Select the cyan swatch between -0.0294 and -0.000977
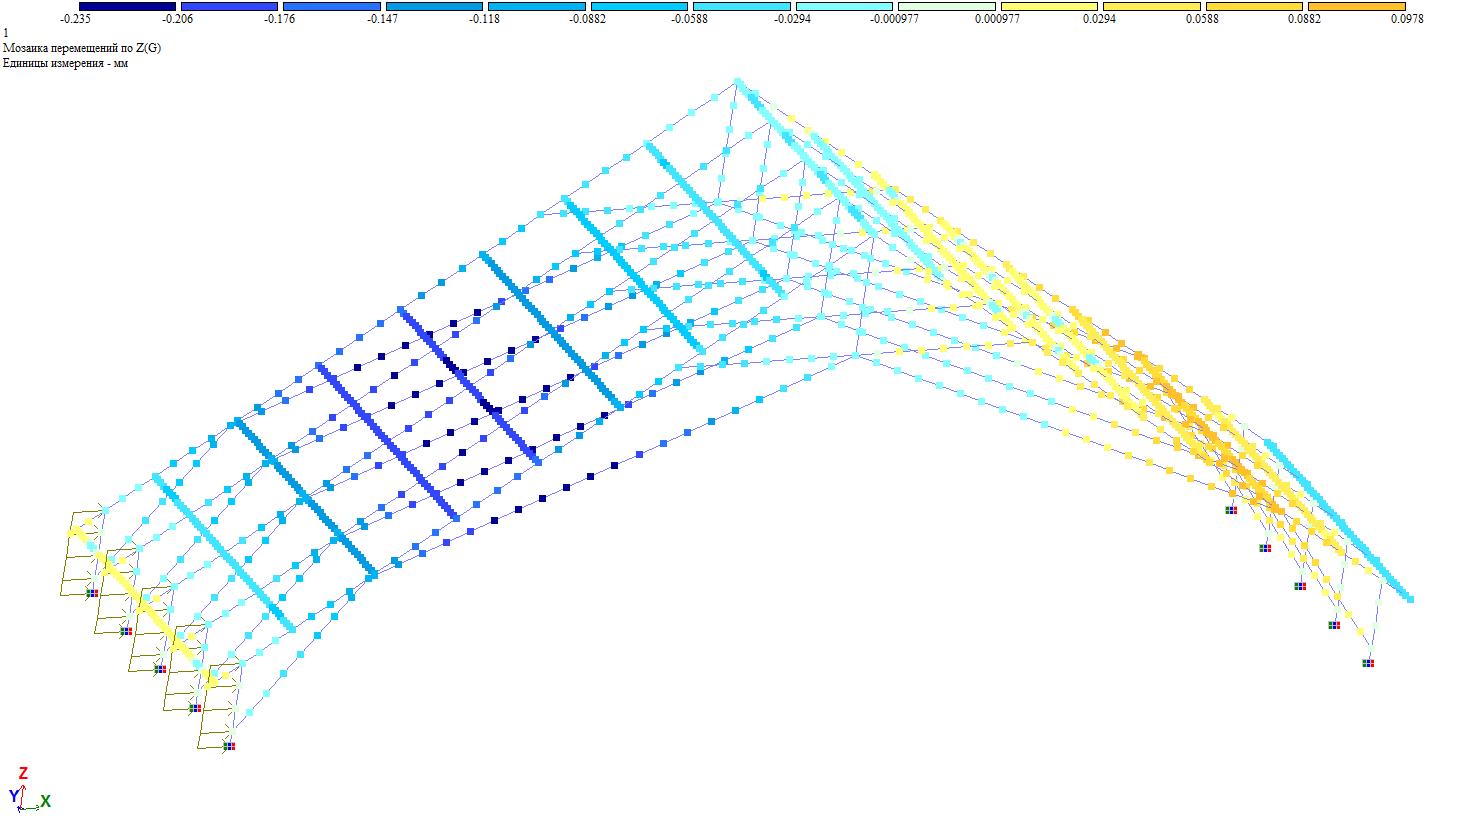The width and height of the screenshot is (1480, 829). (844, 7)
